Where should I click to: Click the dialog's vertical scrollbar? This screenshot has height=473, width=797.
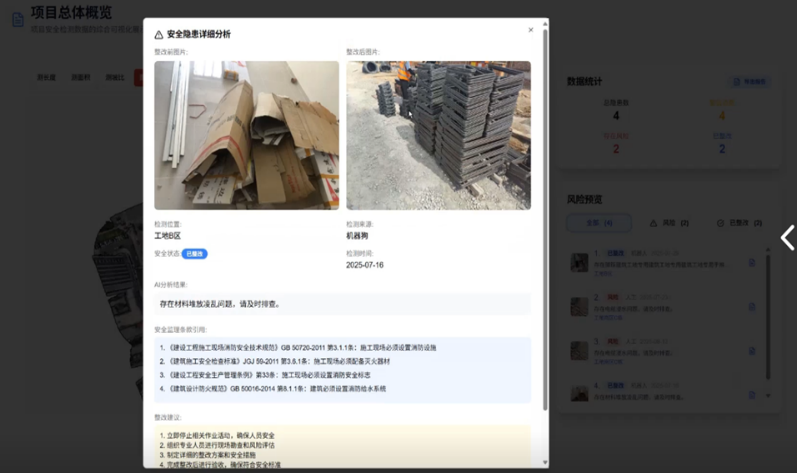click(545, 200)
